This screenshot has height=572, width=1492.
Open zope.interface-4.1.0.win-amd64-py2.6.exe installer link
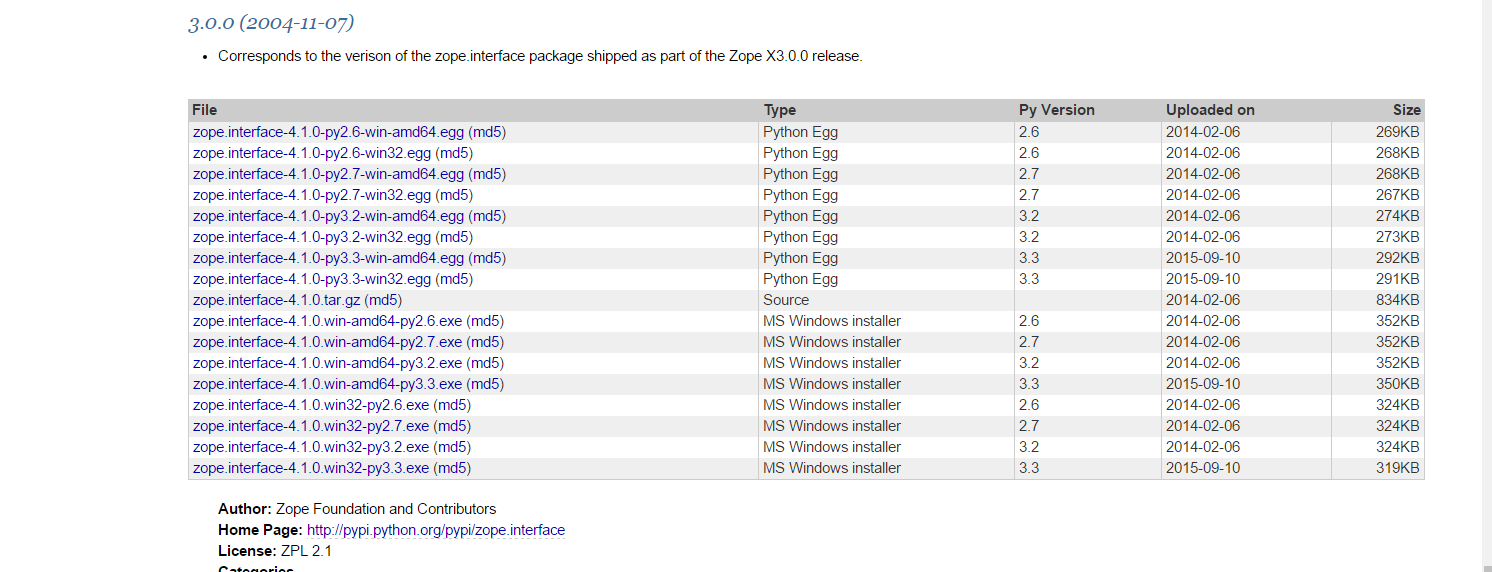tap(327, 321)
